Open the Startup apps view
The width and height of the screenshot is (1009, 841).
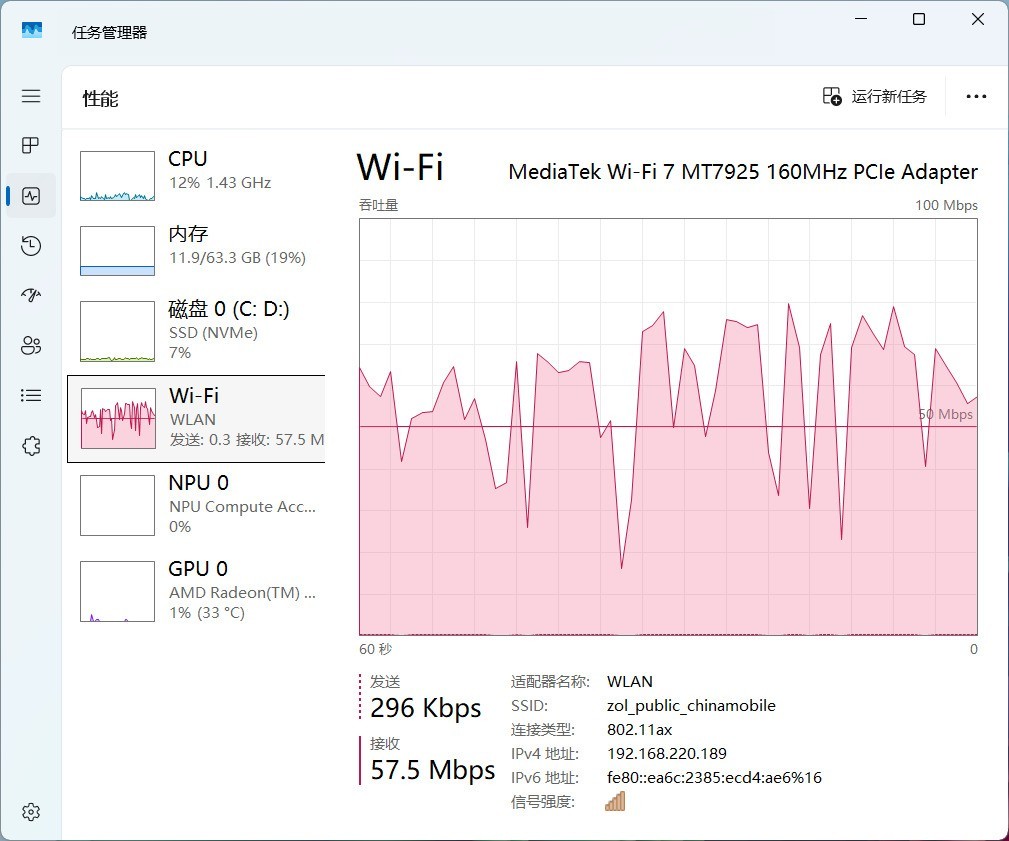click(30, 295)
